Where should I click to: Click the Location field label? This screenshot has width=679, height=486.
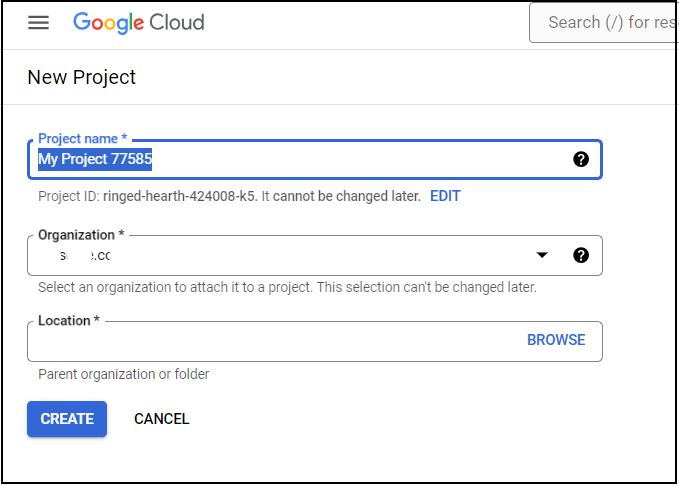tap(69, 321)
